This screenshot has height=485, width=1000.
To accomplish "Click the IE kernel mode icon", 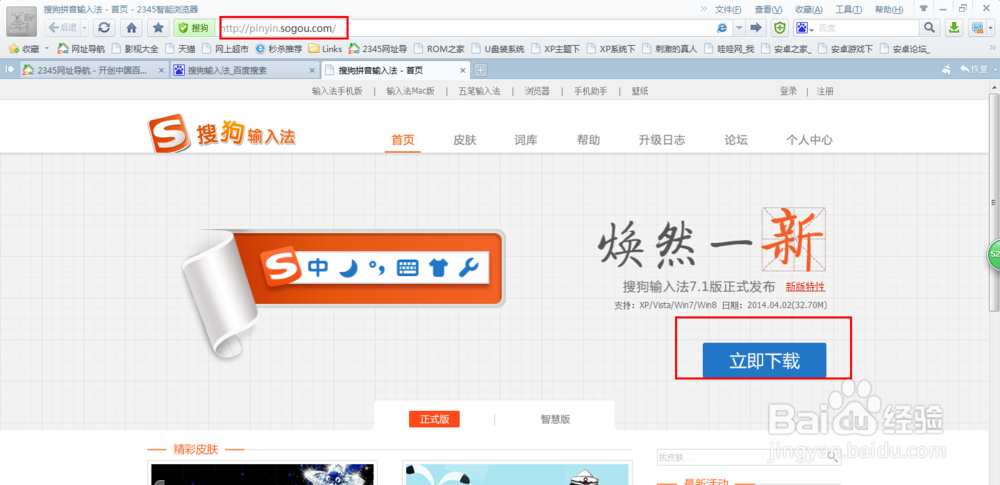I will [x=723, y=27].
